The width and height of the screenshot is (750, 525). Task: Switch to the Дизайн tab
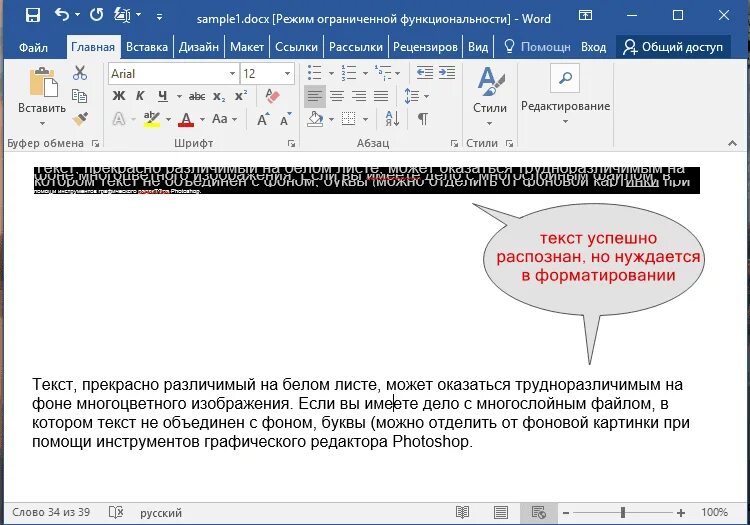(199, 47)
